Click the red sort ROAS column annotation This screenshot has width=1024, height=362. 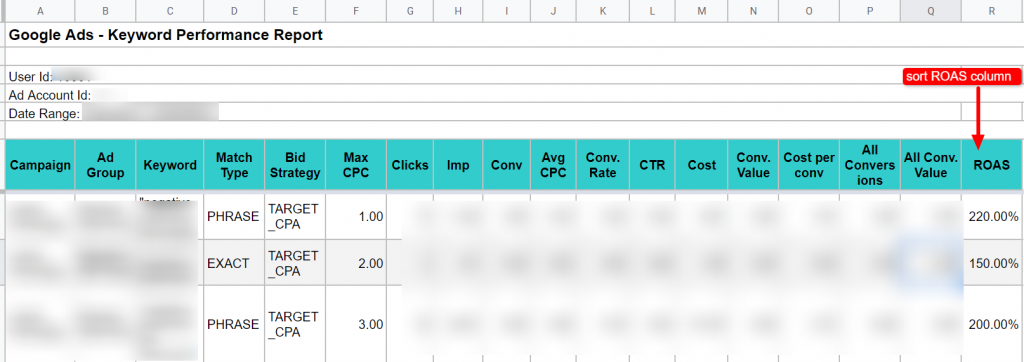(x=961, y=76)
